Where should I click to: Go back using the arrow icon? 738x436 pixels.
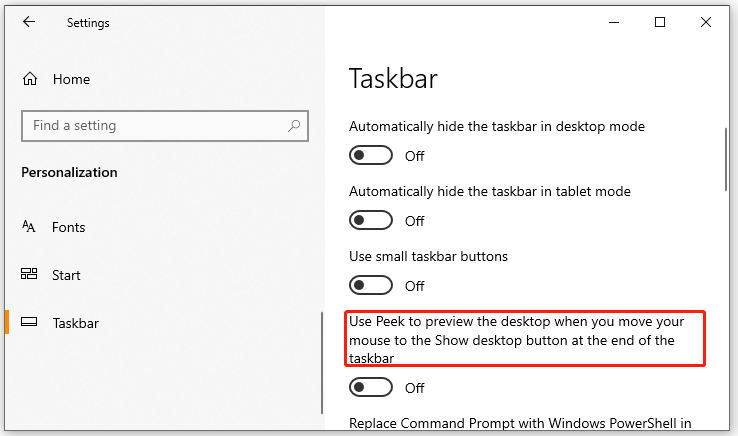pyautogui.click(x=29, y=22)
